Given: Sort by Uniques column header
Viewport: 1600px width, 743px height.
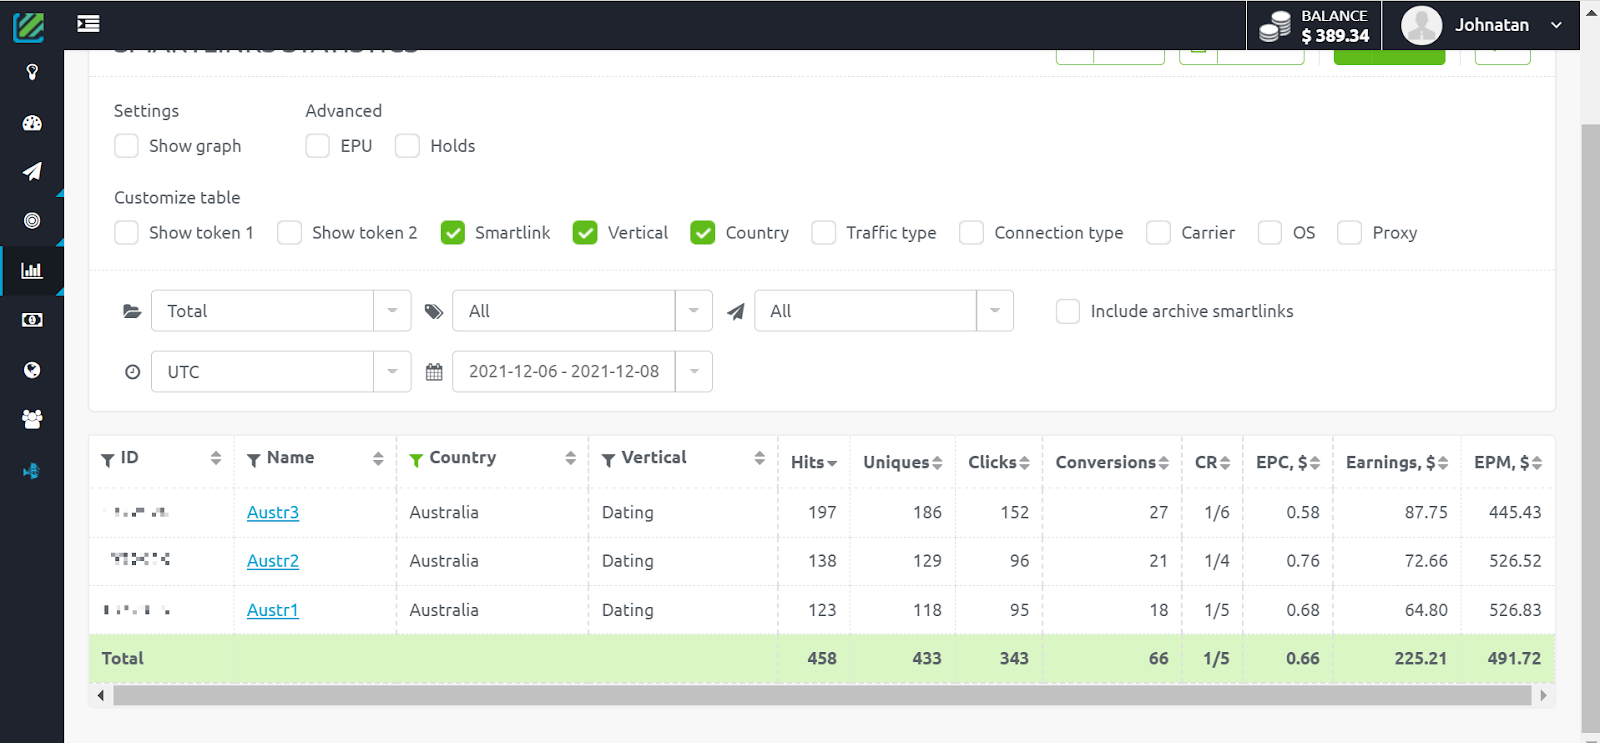Looking at the screenshot, I should click(903, 462).
